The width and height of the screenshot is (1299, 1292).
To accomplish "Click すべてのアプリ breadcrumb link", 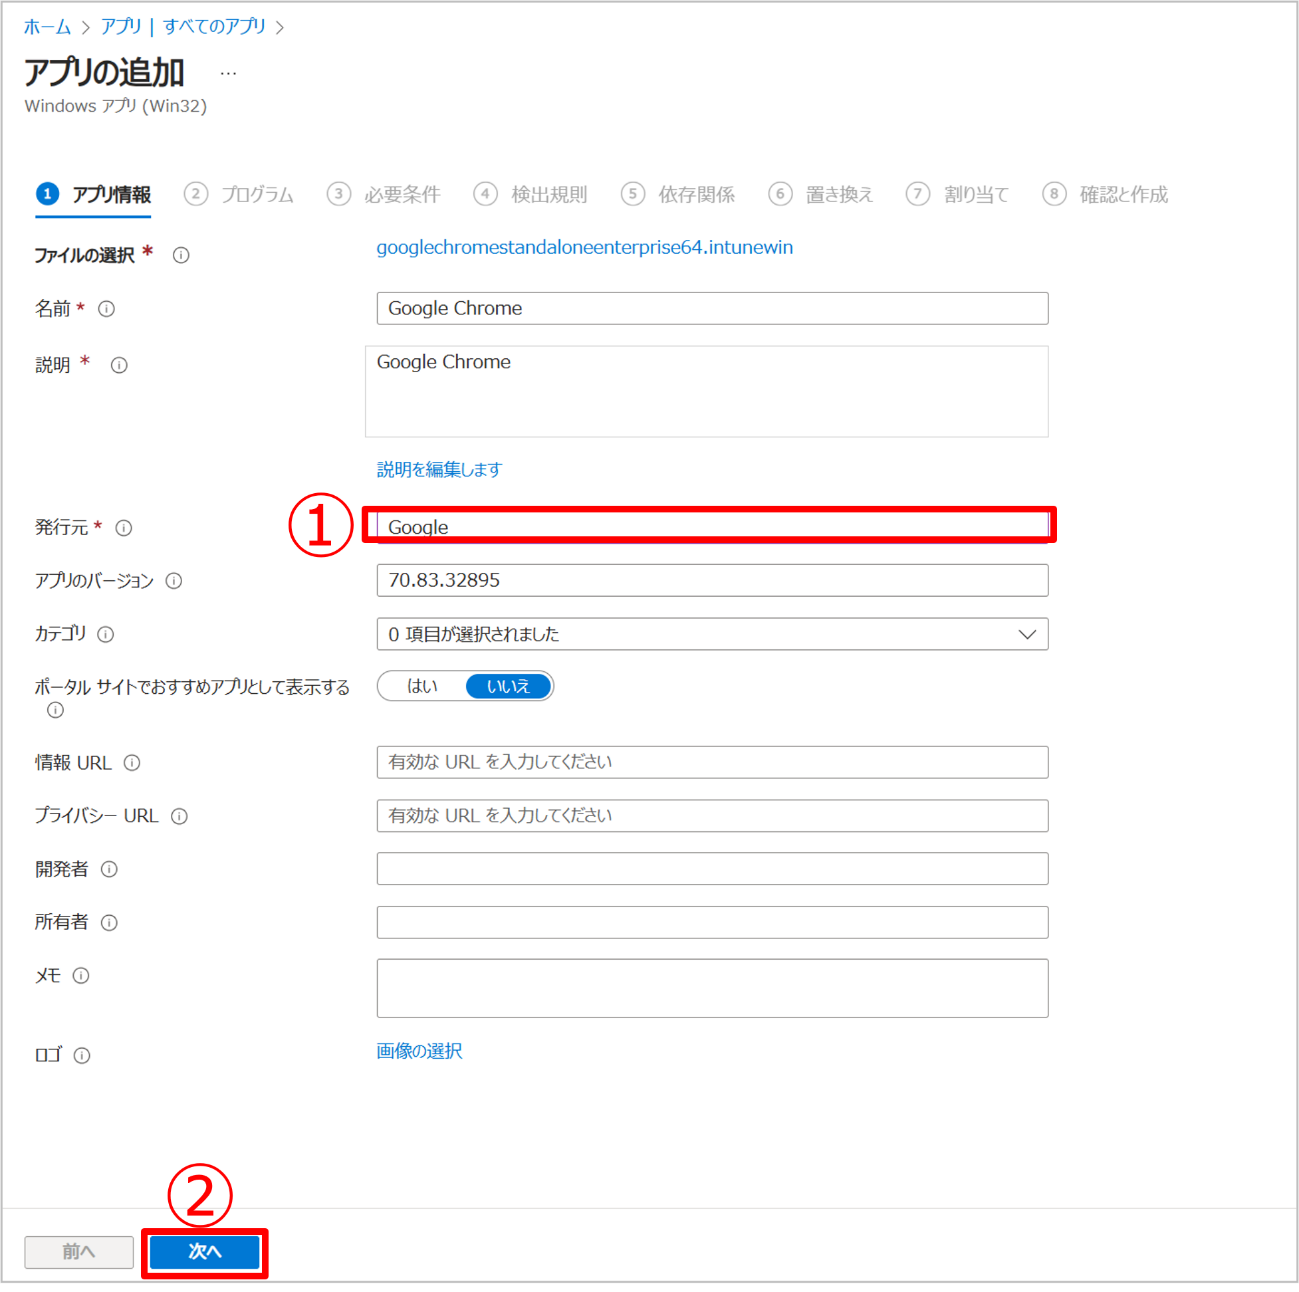I will [x=214, y=27].
